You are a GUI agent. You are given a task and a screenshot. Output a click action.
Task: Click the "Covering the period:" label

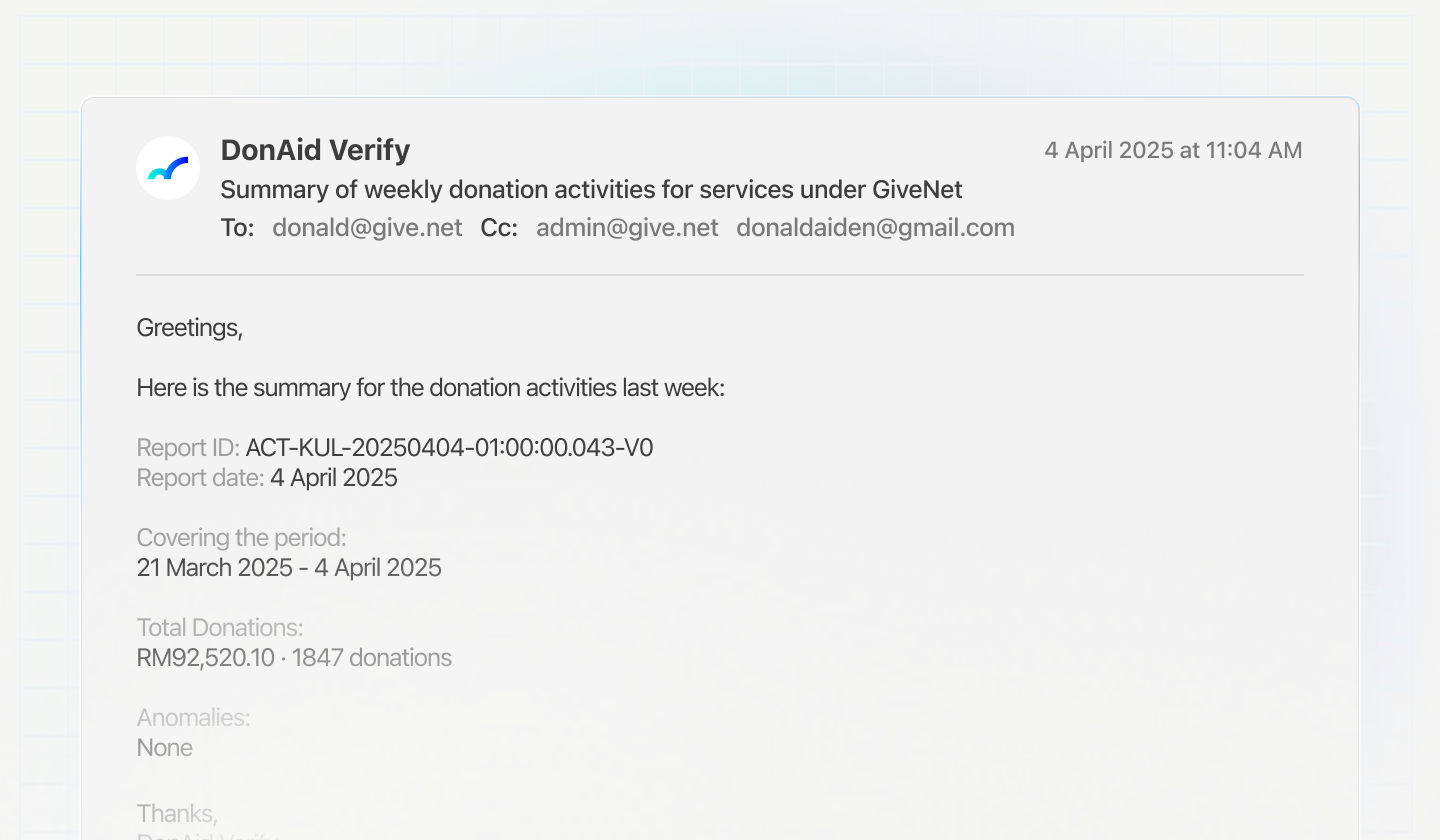click(241, 538)
